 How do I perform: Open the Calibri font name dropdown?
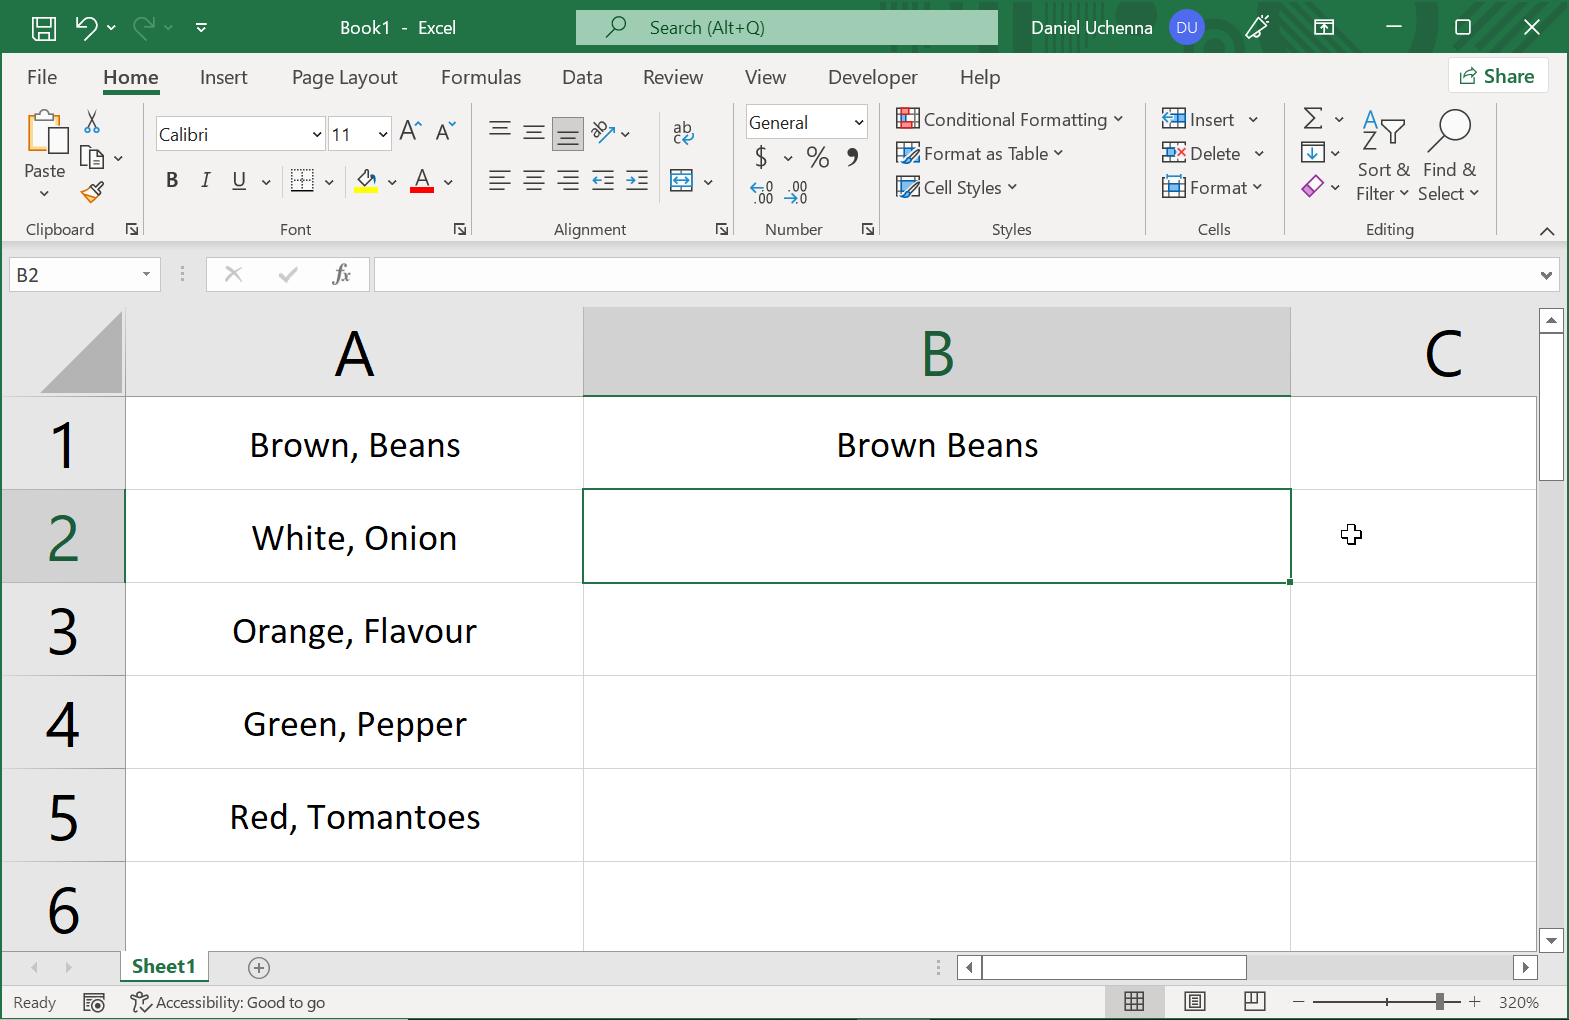[317, 134]
